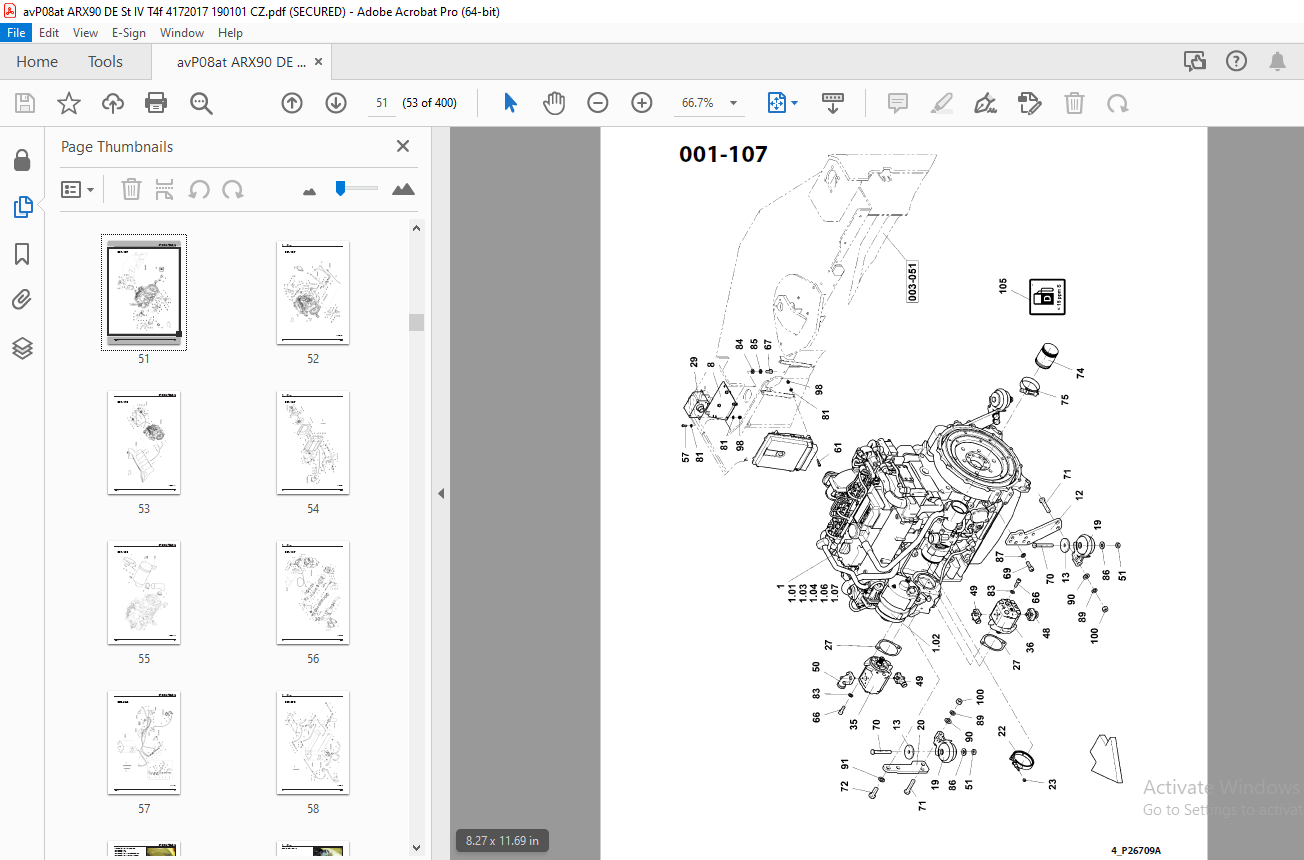This screenshot has height=860, width=1304.
Task: Switch to the Tools tab
Action: [x=105, y=62]
